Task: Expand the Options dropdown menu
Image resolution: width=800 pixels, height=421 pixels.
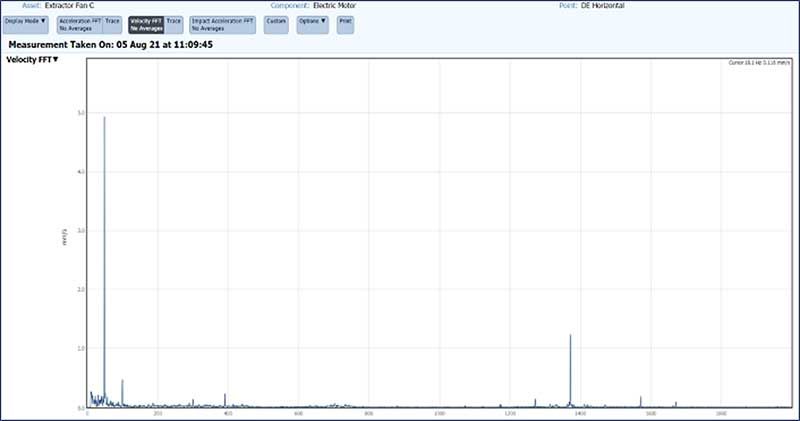Action: (x=312, y=24)
